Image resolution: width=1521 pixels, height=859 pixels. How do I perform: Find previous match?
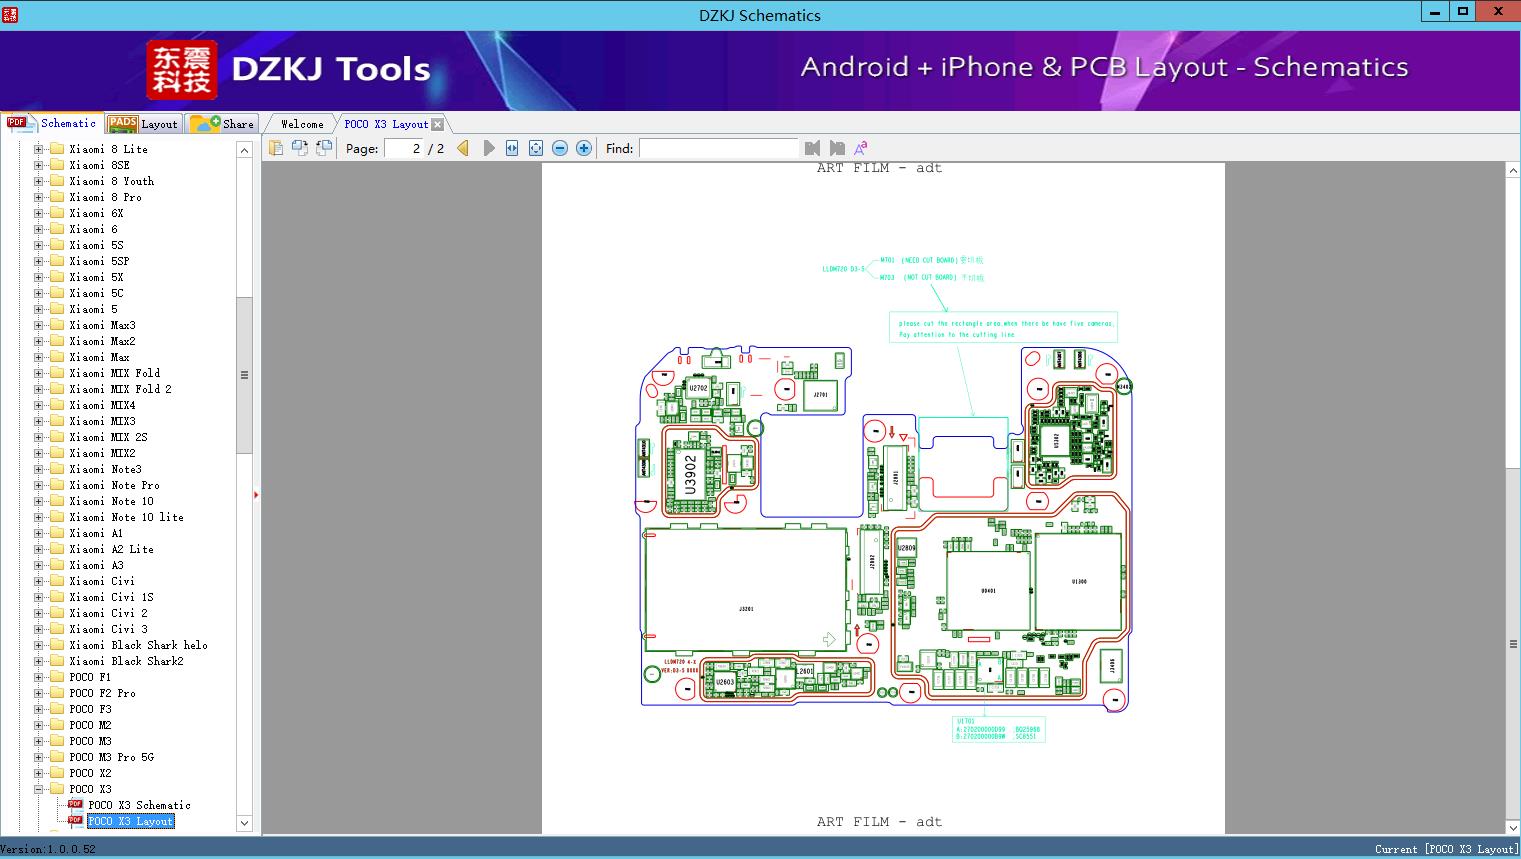812,148
